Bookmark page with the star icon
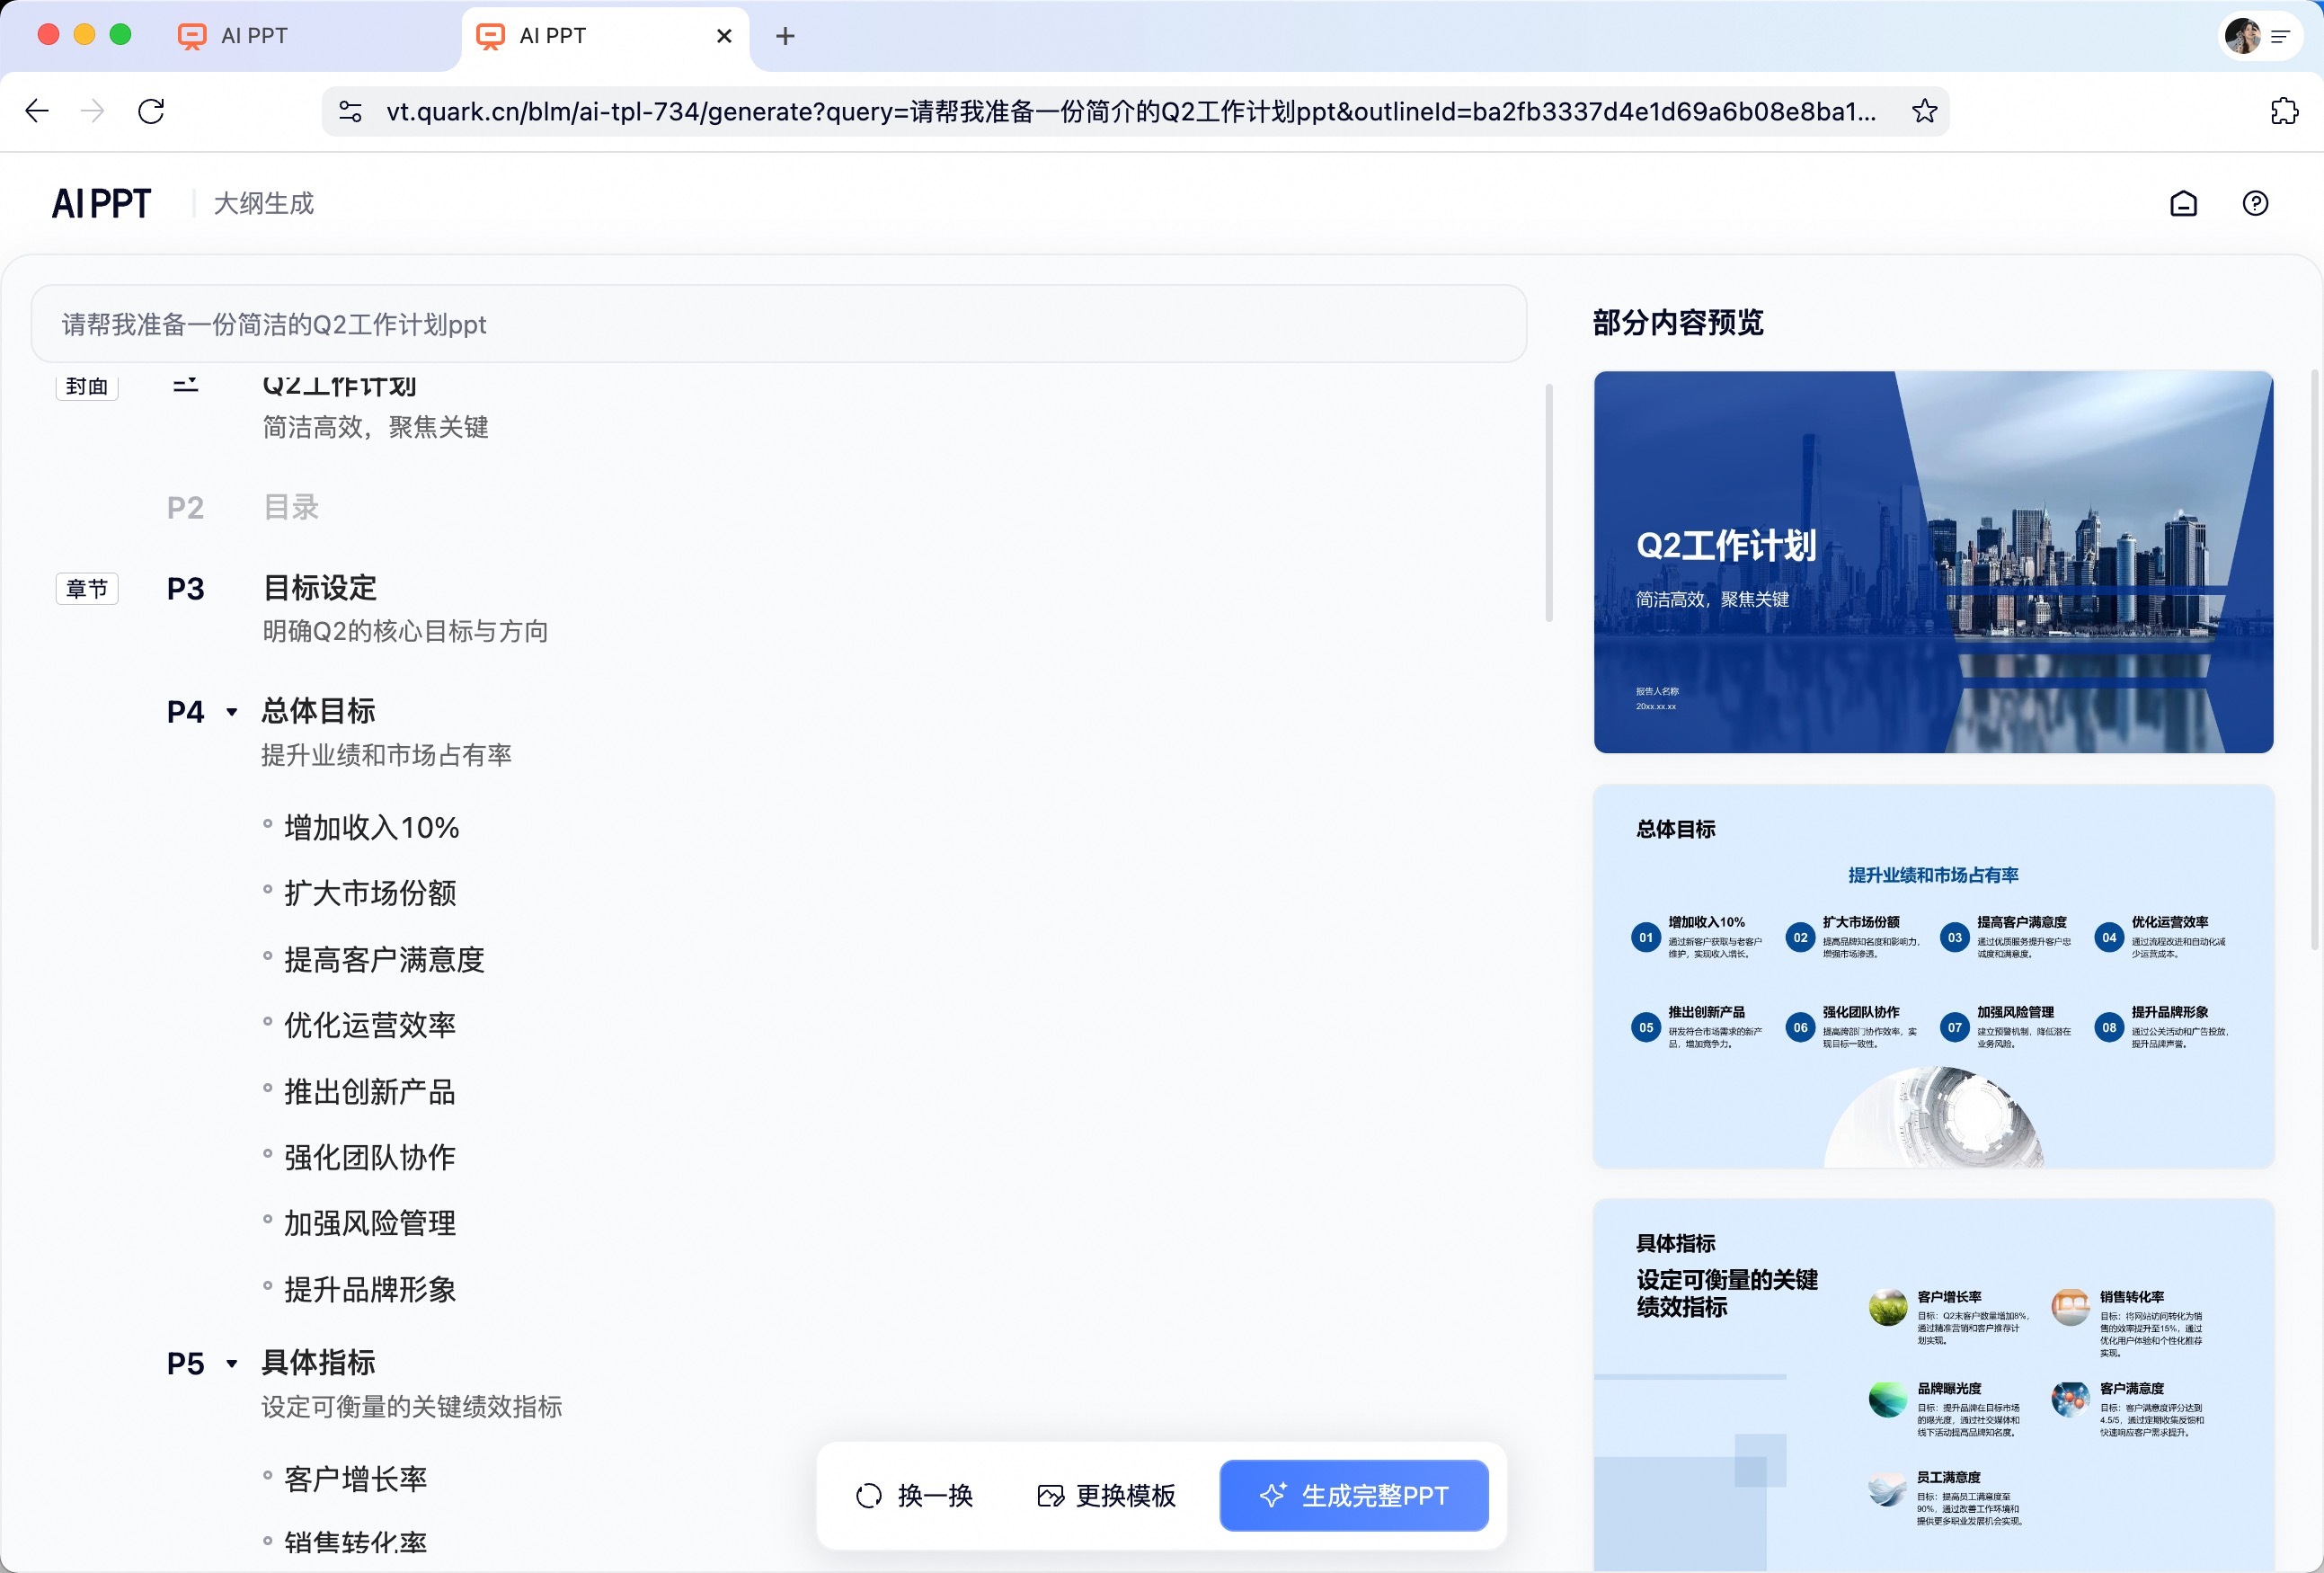Viewport: 2324px width, 1573px height. [1924, 111]
